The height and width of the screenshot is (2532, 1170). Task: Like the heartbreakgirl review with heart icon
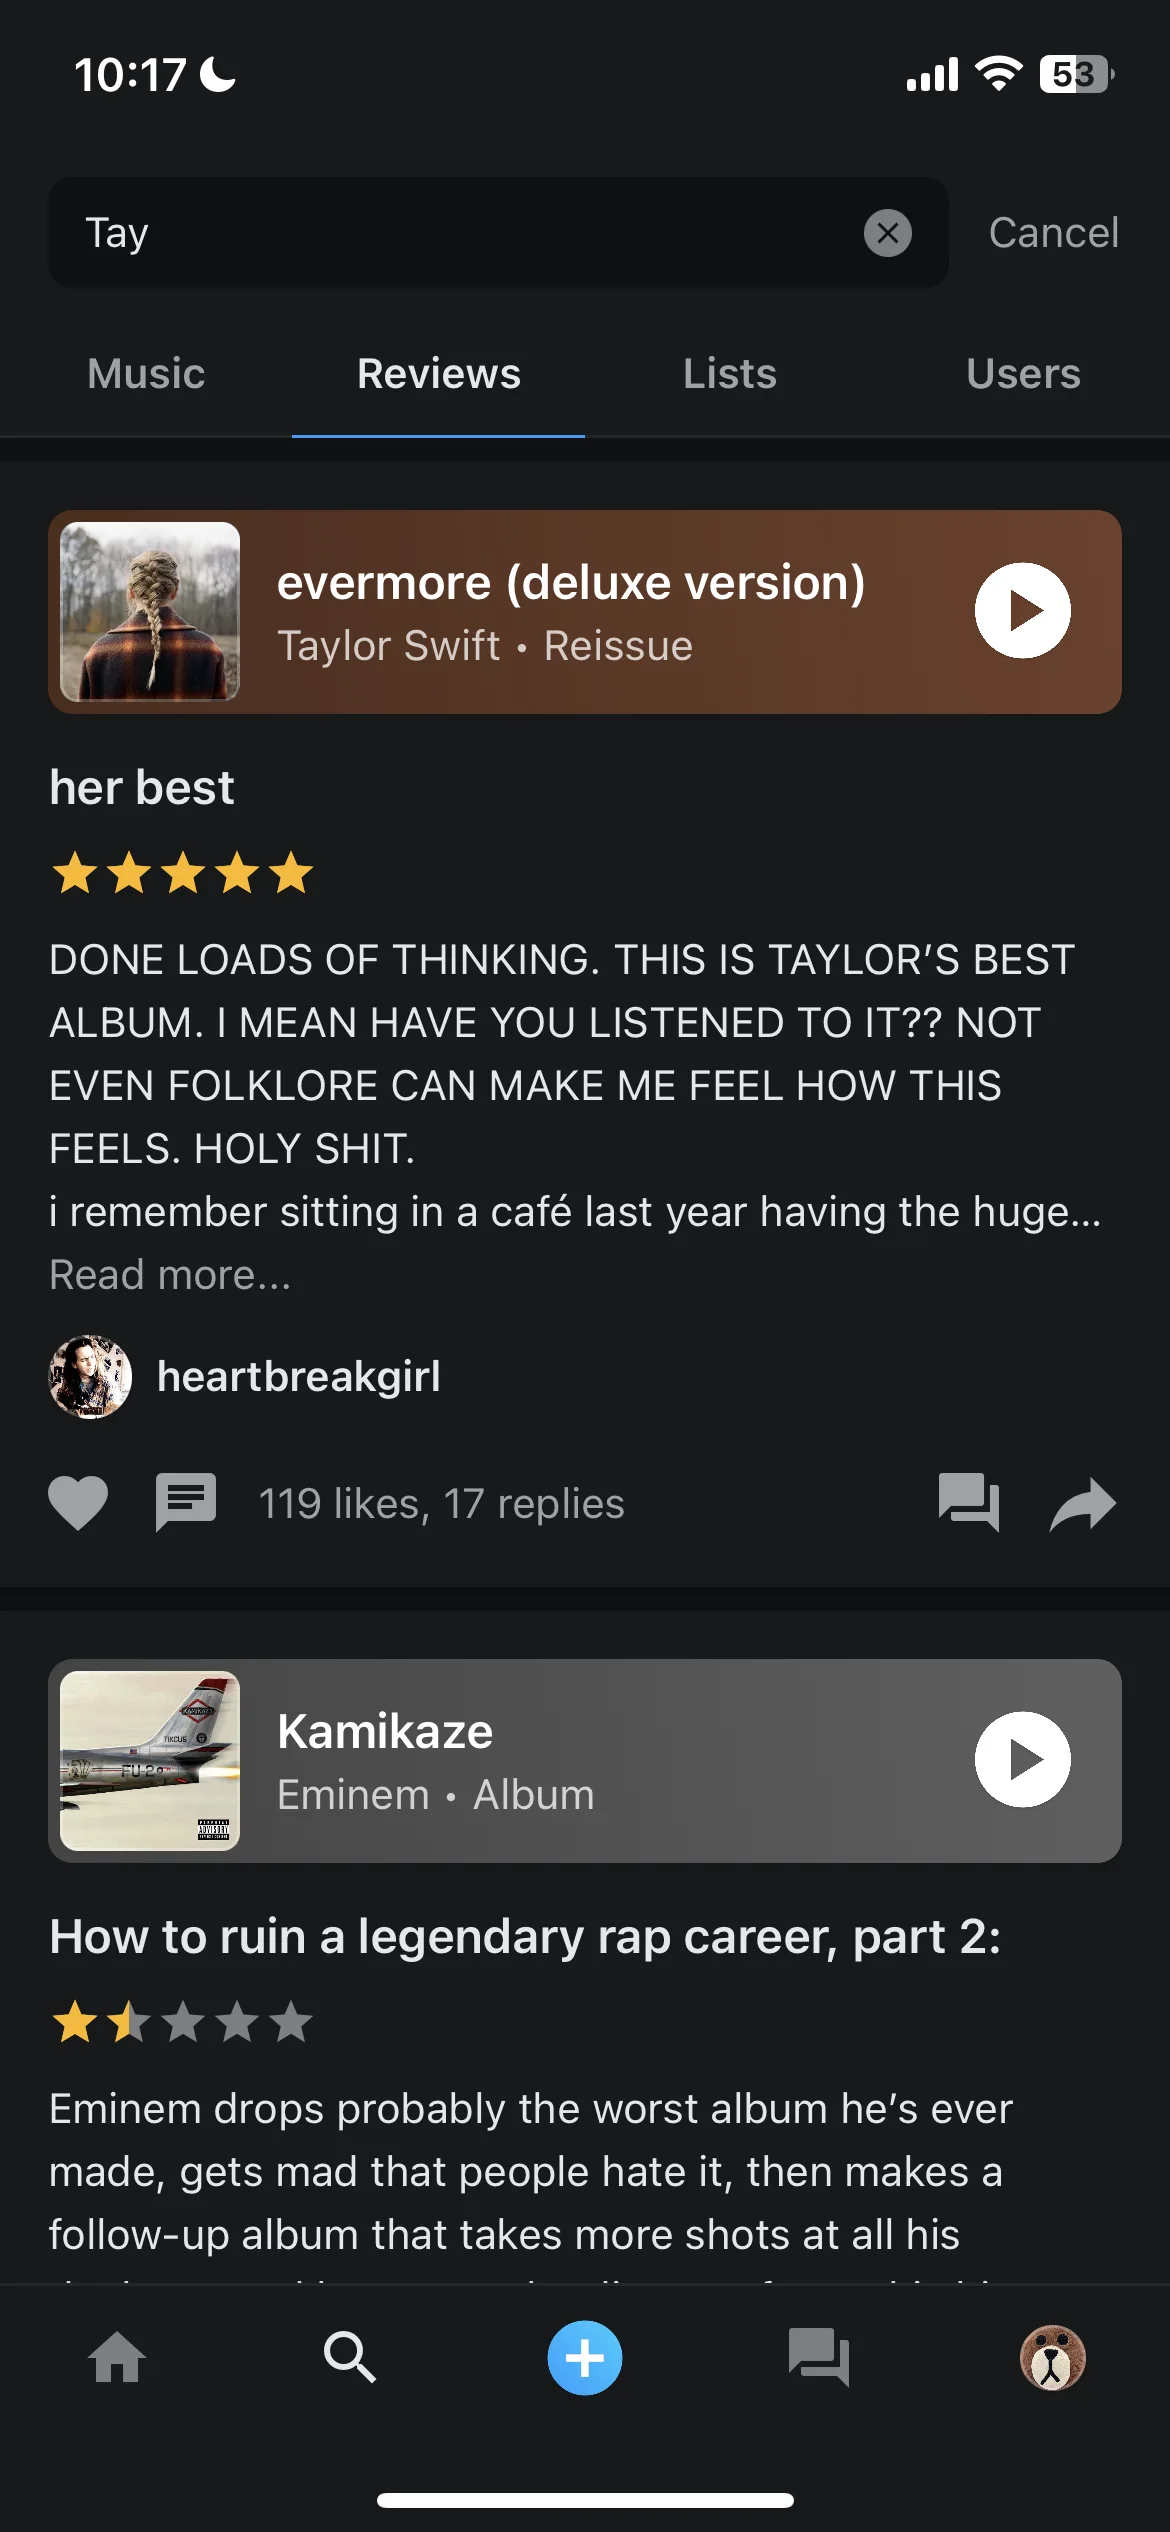pos(78,1503)
